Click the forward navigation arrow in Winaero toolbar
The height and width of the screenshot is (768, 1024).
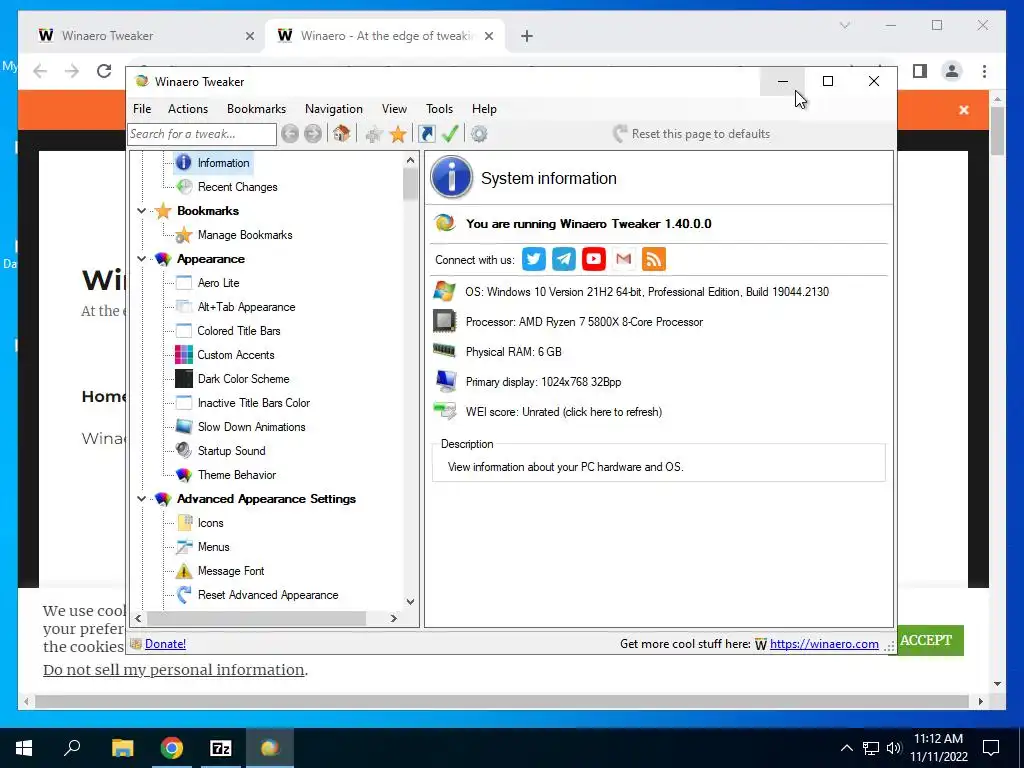coord(313,134)
